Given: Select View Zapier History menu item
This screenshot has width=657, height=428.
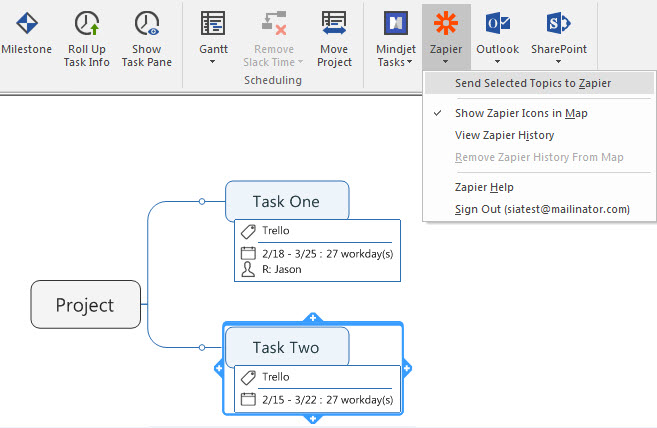Looking at the screenshot, I should click(504, 135).
